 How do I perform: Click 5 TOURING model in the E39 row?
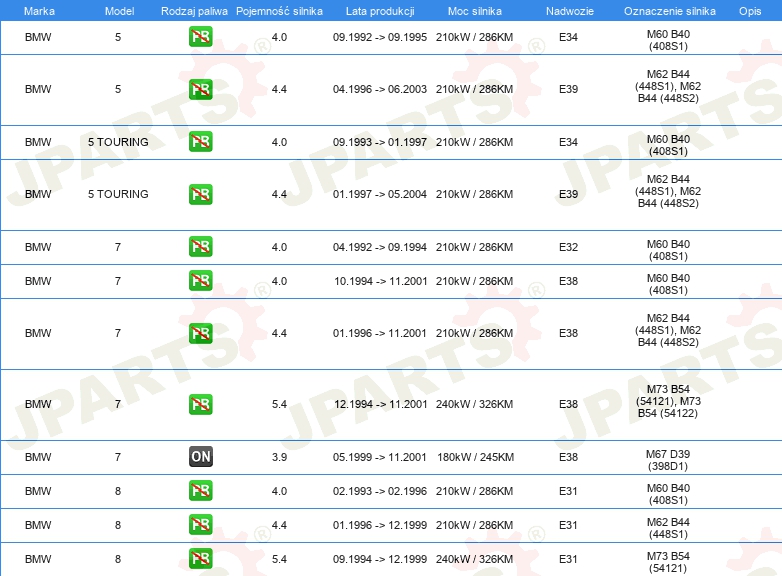click(x=118, y=194)
